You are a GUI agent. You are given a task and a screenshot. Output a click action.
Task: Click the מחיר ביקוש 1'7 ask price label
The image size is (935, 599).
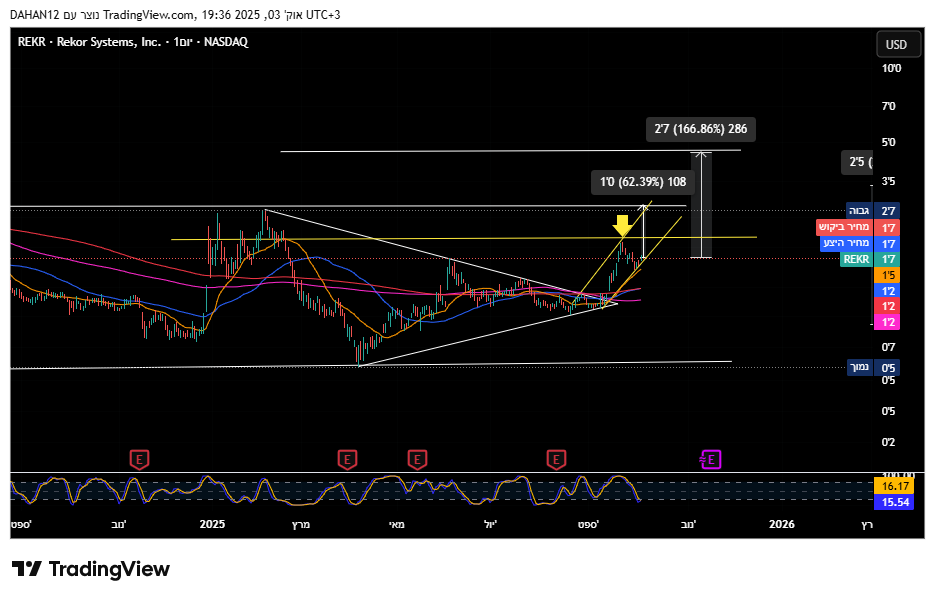tap(858, 227)
